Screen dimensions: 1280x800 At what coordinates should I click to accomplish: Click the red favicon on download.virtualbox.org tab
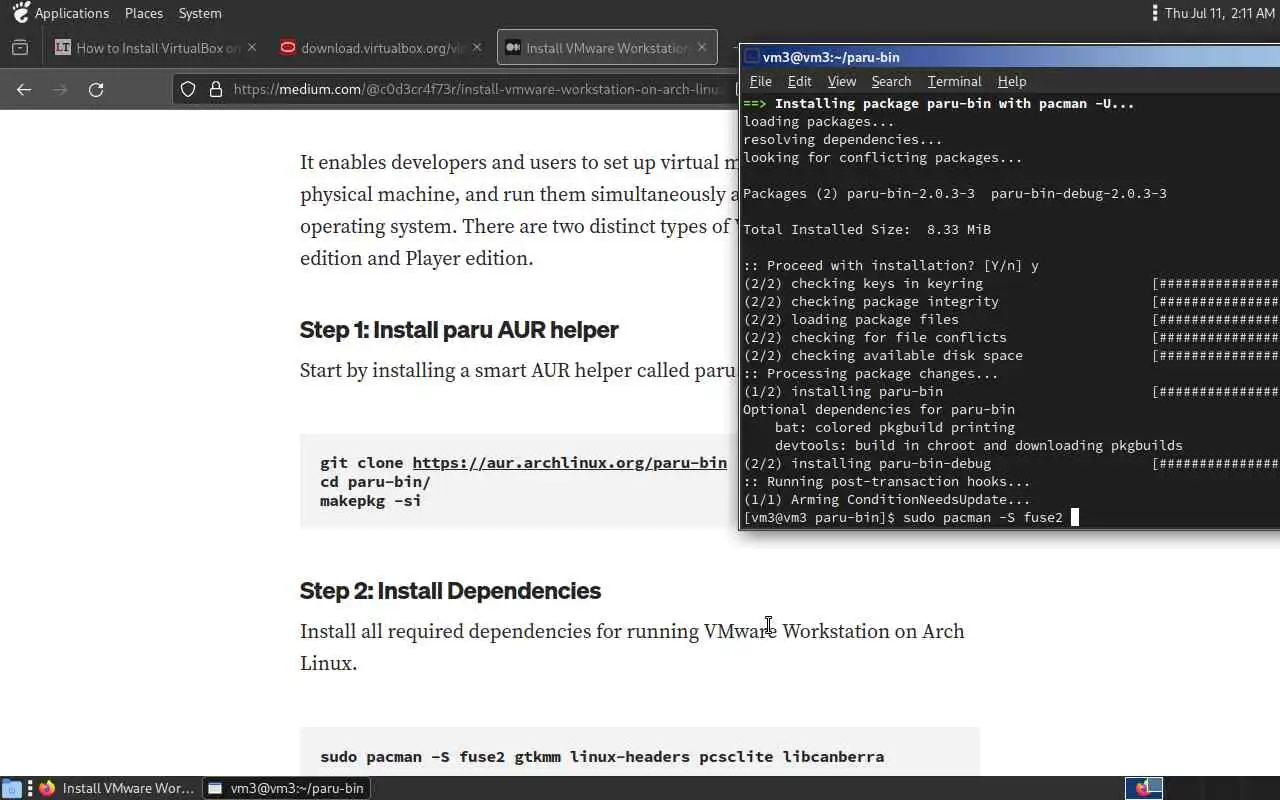(x=288, y=47)
